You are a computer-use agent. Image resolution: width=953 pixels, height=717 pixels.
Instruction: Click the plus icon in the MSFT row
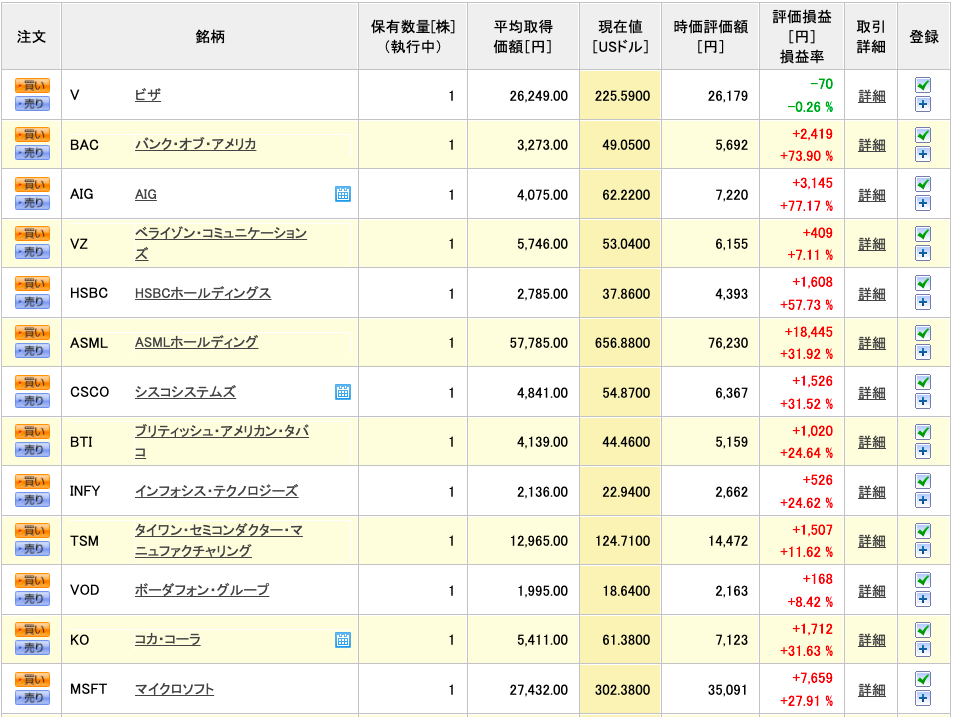point(923,698)
